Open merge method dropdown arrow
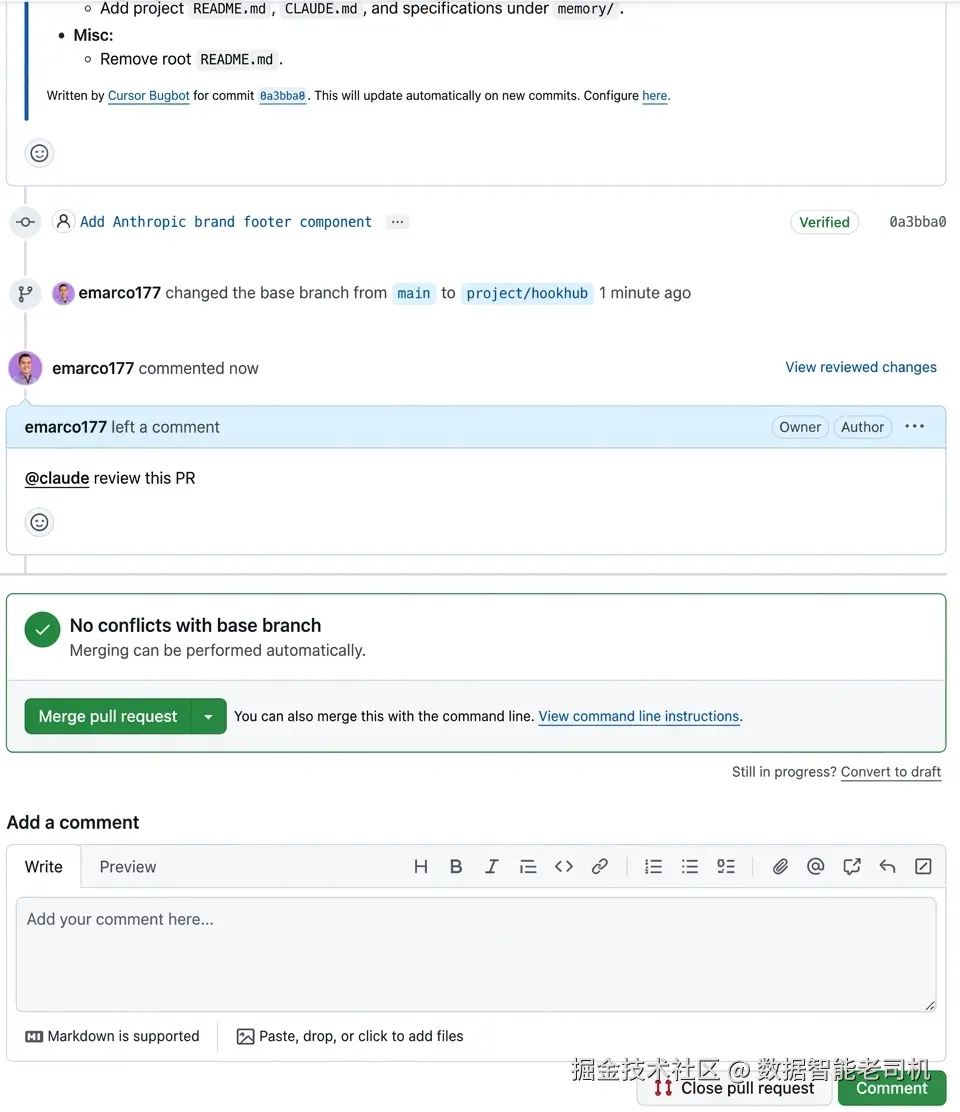Image resolution: width=960 pixels, height=1112 pixels. pos(208,716)
